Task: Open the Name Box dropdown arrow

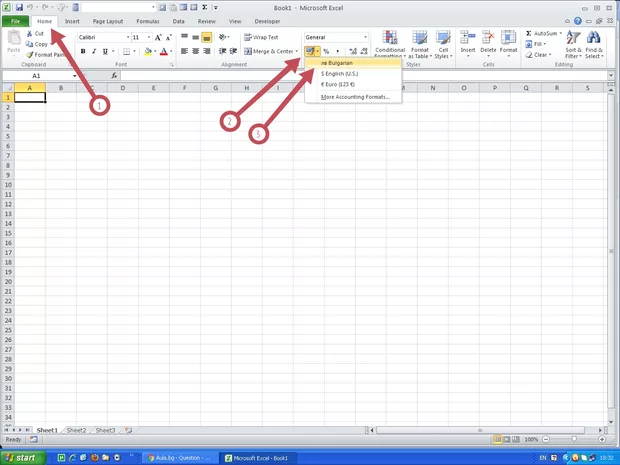Action: click(74, 76)
